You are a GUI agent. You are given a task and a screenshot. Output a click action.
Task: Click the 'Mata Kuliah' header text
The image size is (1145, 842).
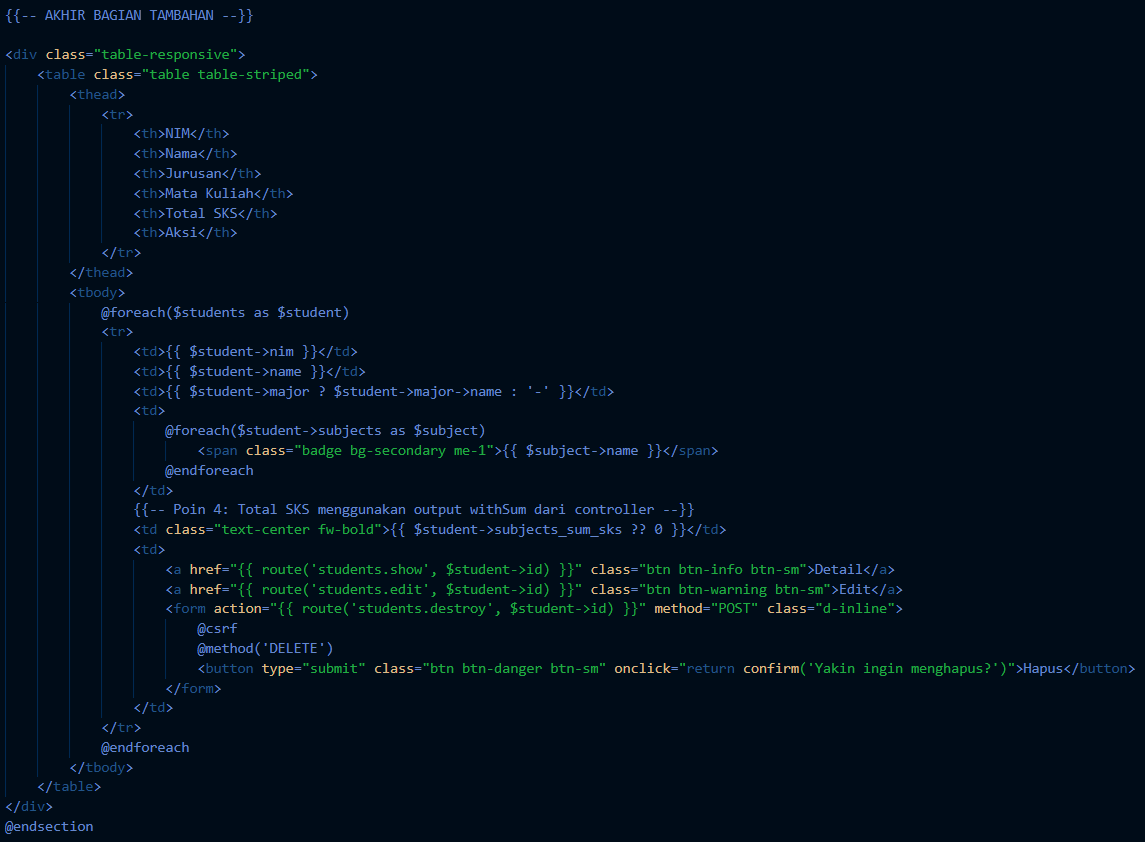(x=210, y=194)
